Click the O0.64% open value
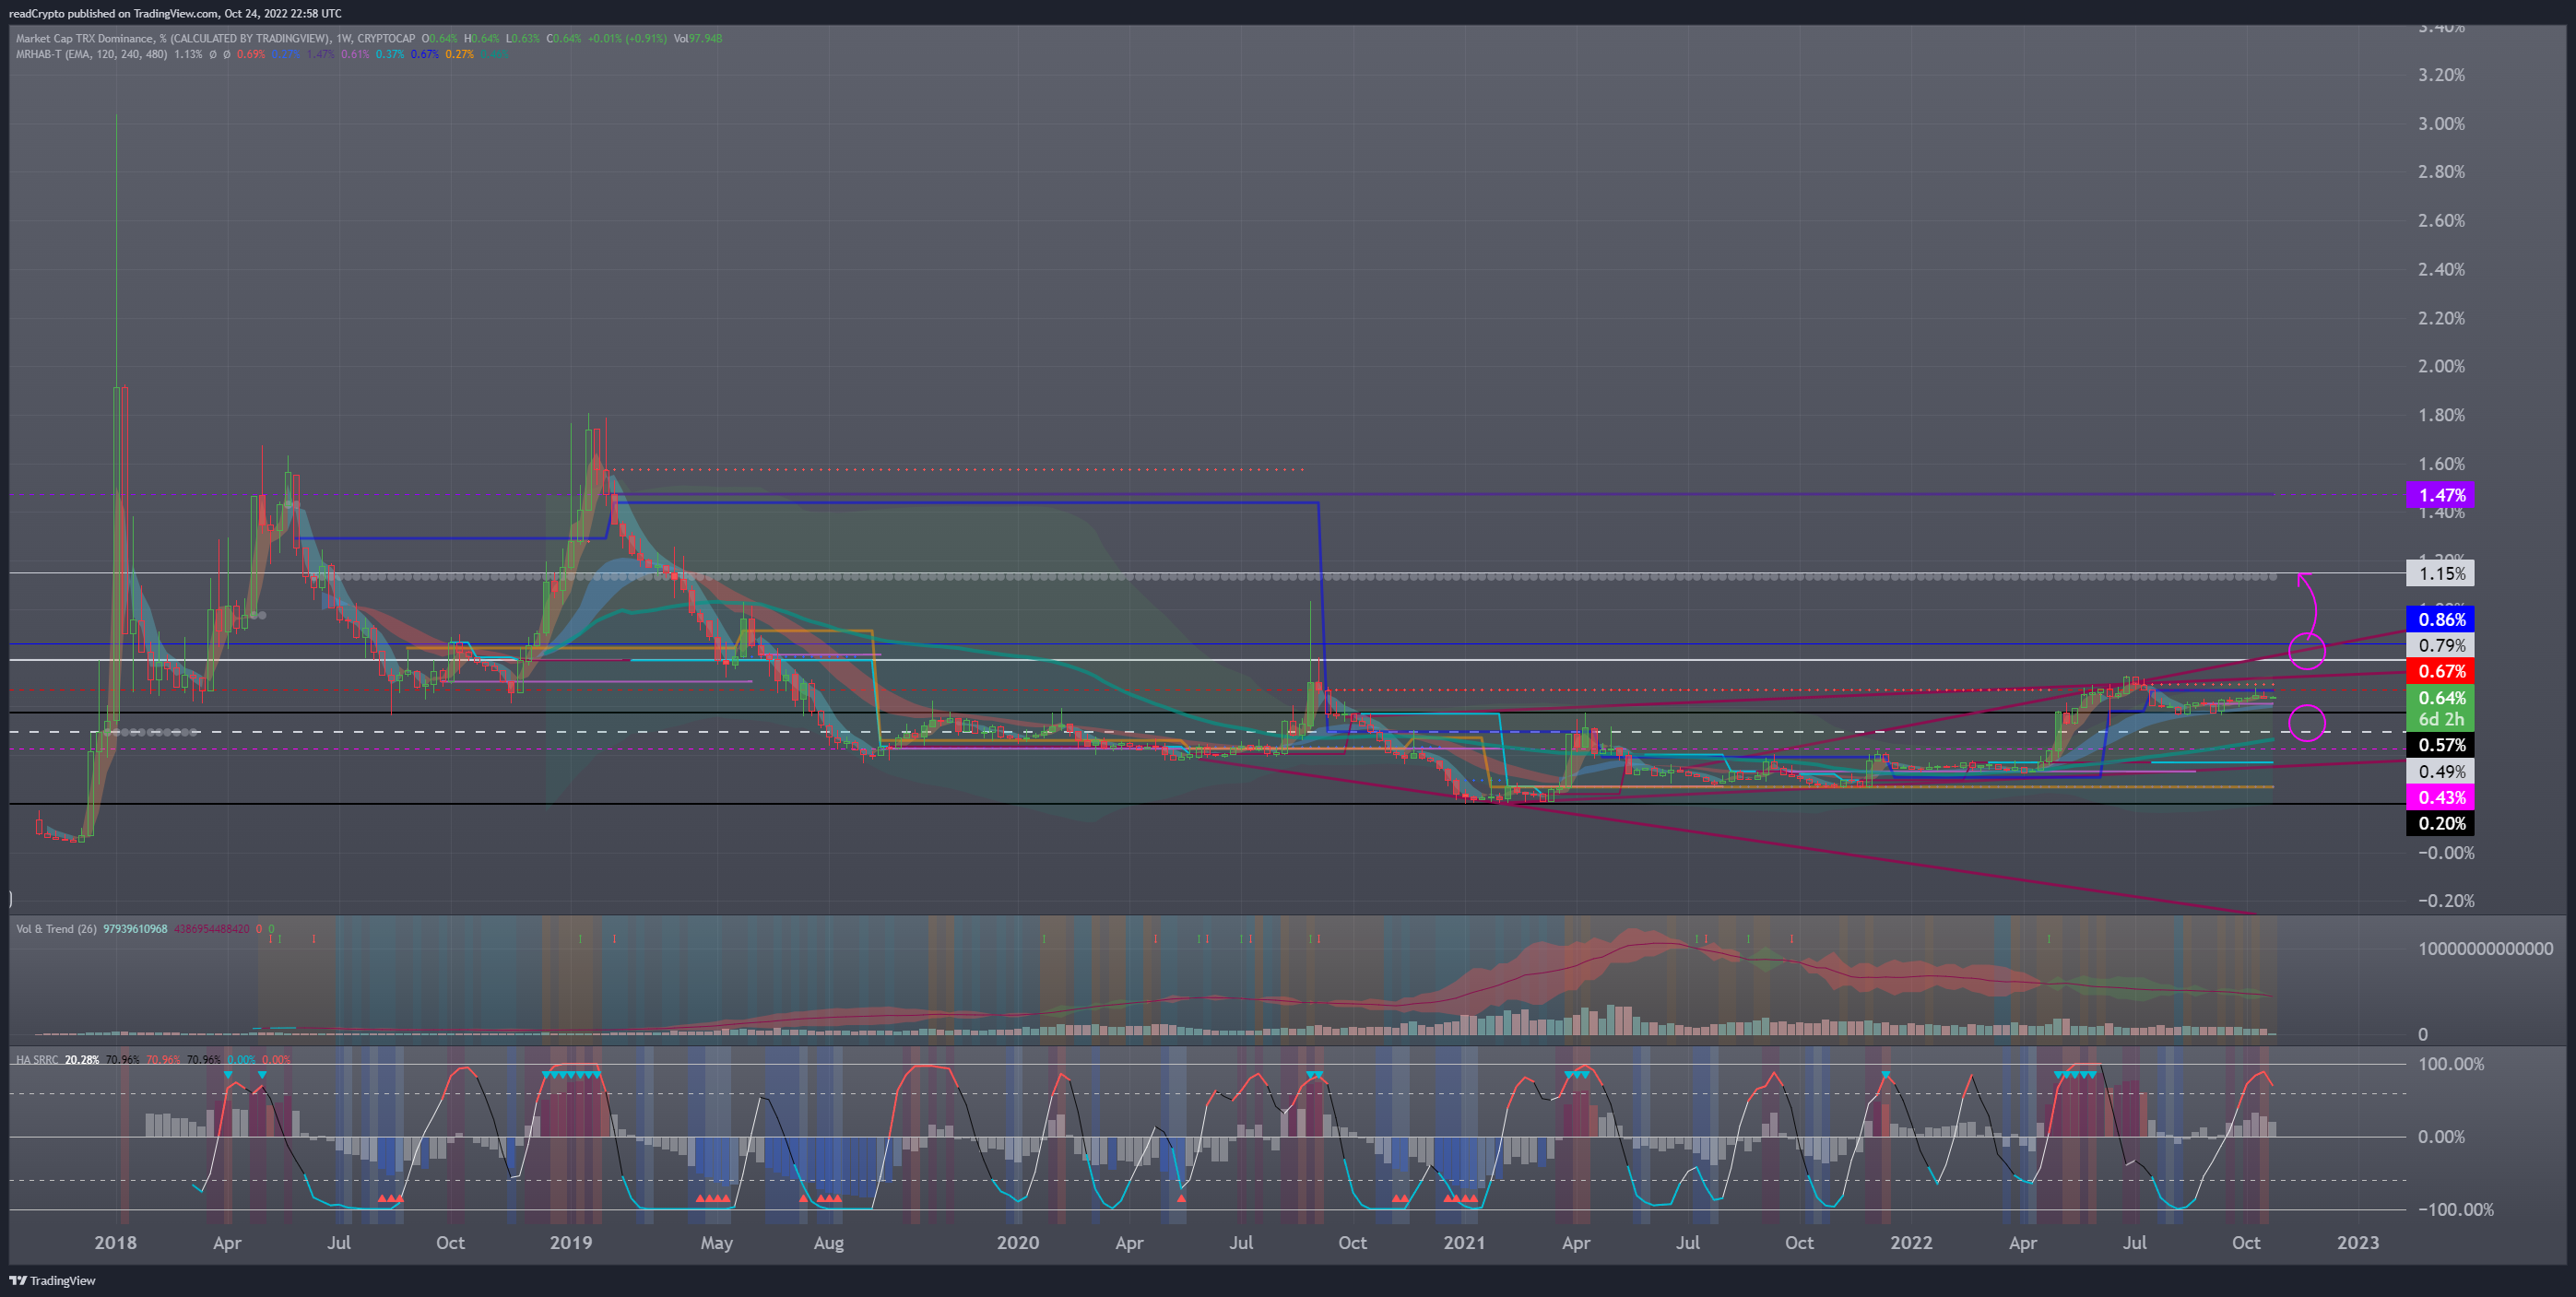 click(x=439, y=39)
